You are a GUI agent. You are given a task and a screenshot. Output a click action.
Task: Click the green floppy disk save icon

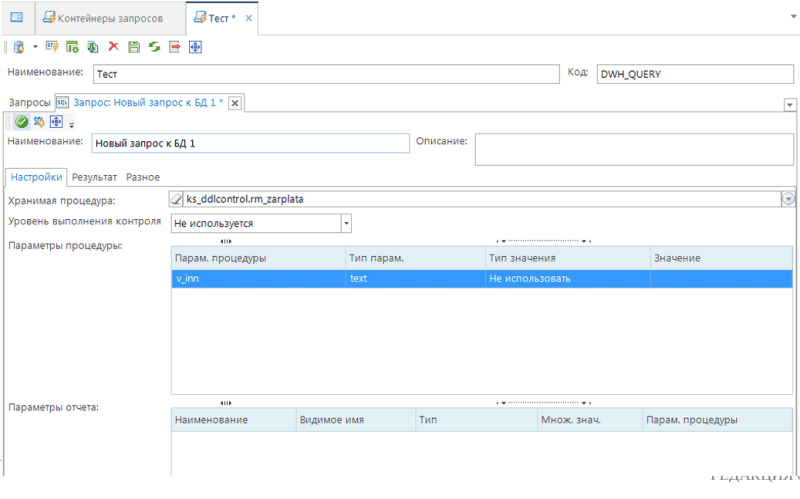(x=134, y=46)
